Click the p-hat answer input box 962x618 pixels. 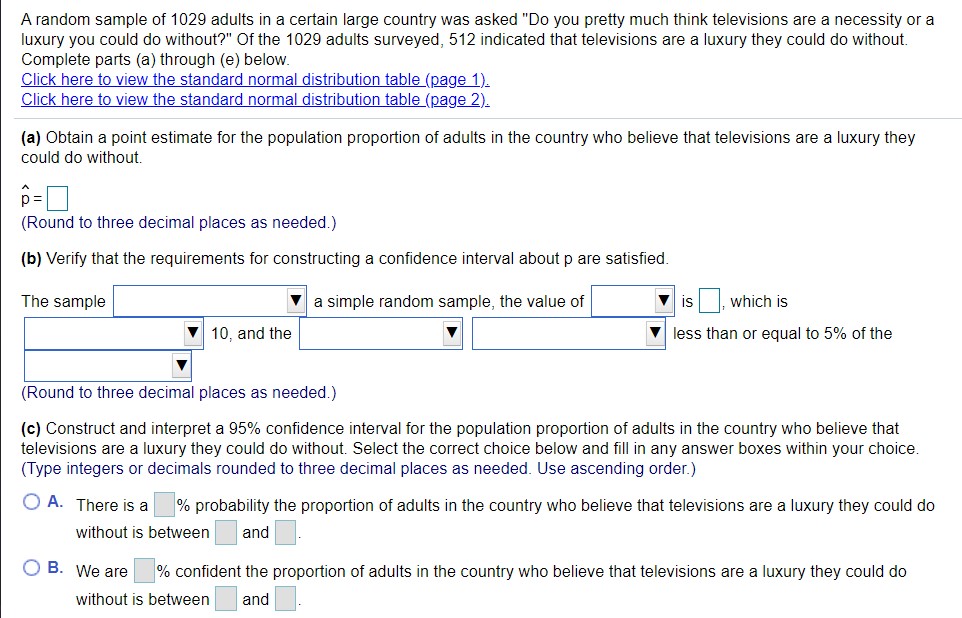pos(56,197)
